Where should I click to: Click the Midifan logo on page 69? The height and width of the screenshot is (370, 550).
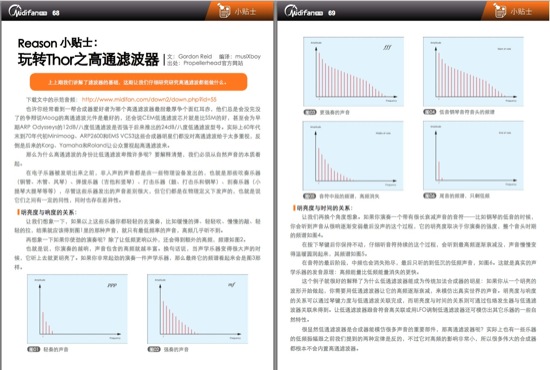click(x=303, y=12)
